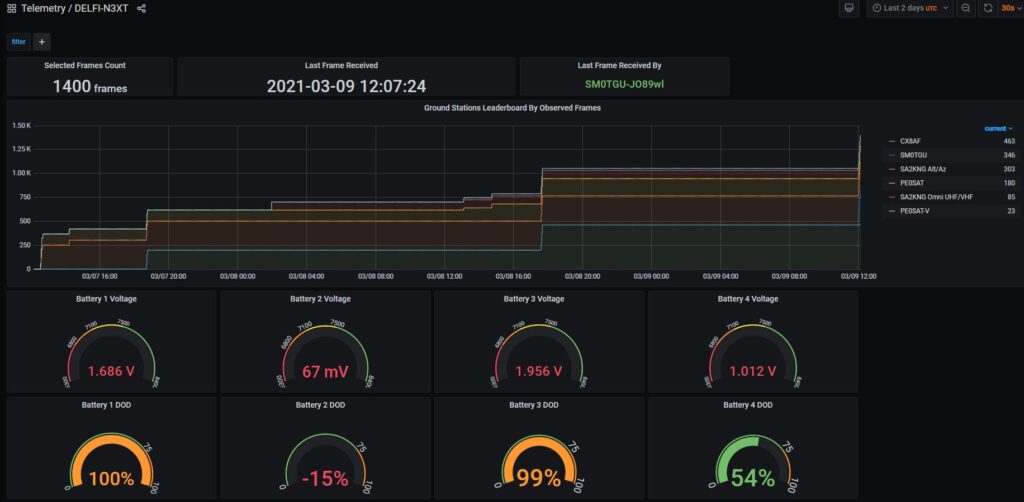Click the Telemetry / DELFI-N3XT dashboard title

click(75, 8)
